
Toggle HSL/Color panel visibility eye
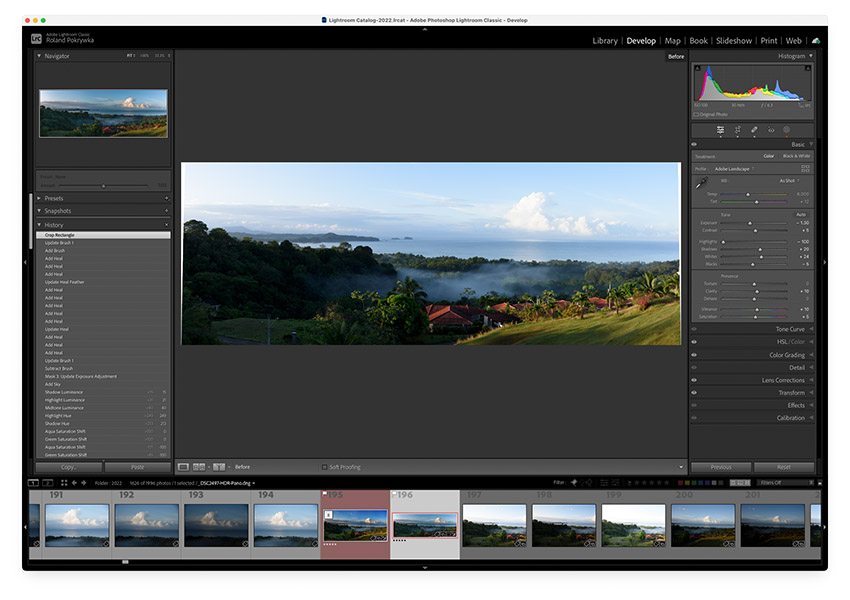point(695,342)
